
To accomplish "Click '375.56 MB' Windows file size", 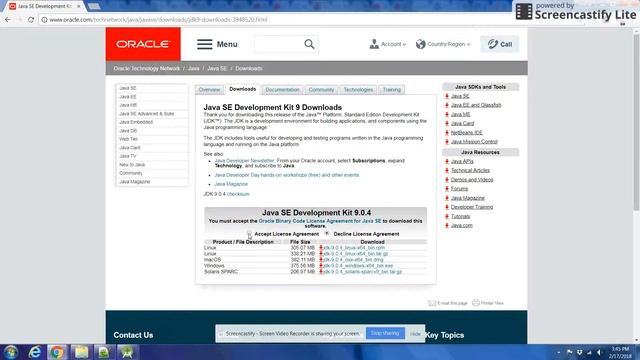I will pyautogui.click(x=302, y=266).
